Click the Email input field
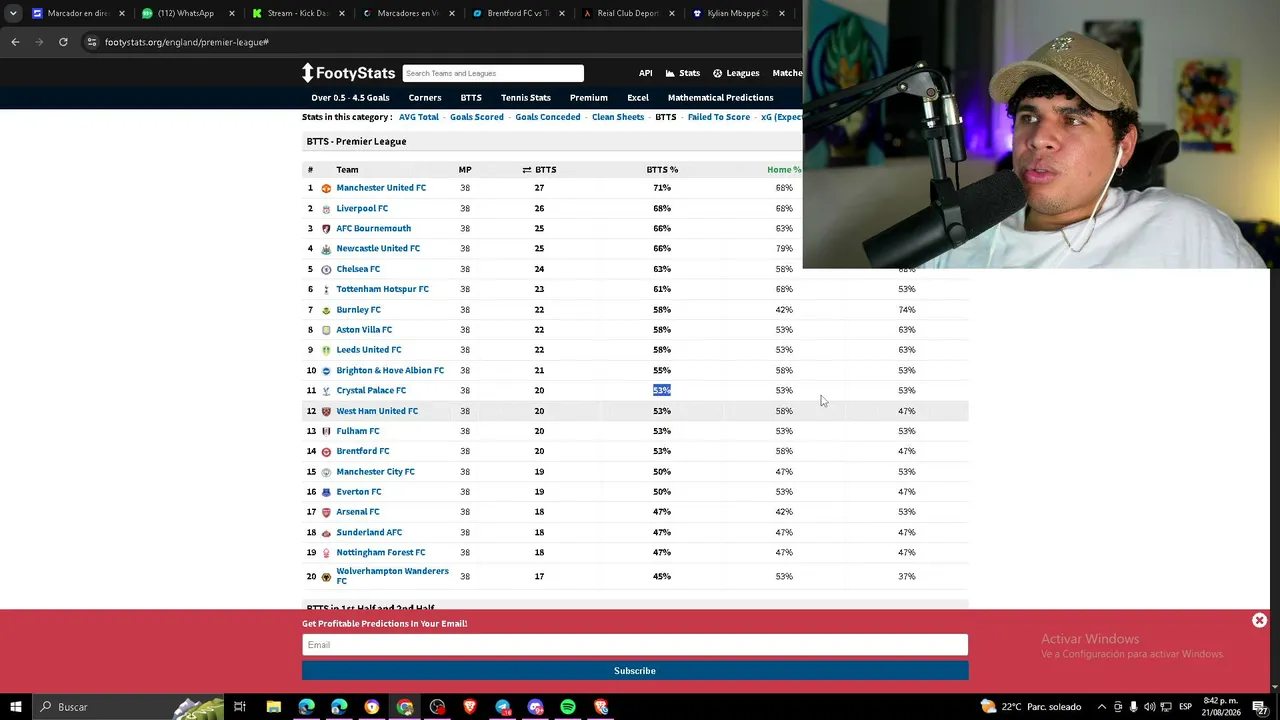This screenshot has height=720, width=1280. (x=635, y=645)
